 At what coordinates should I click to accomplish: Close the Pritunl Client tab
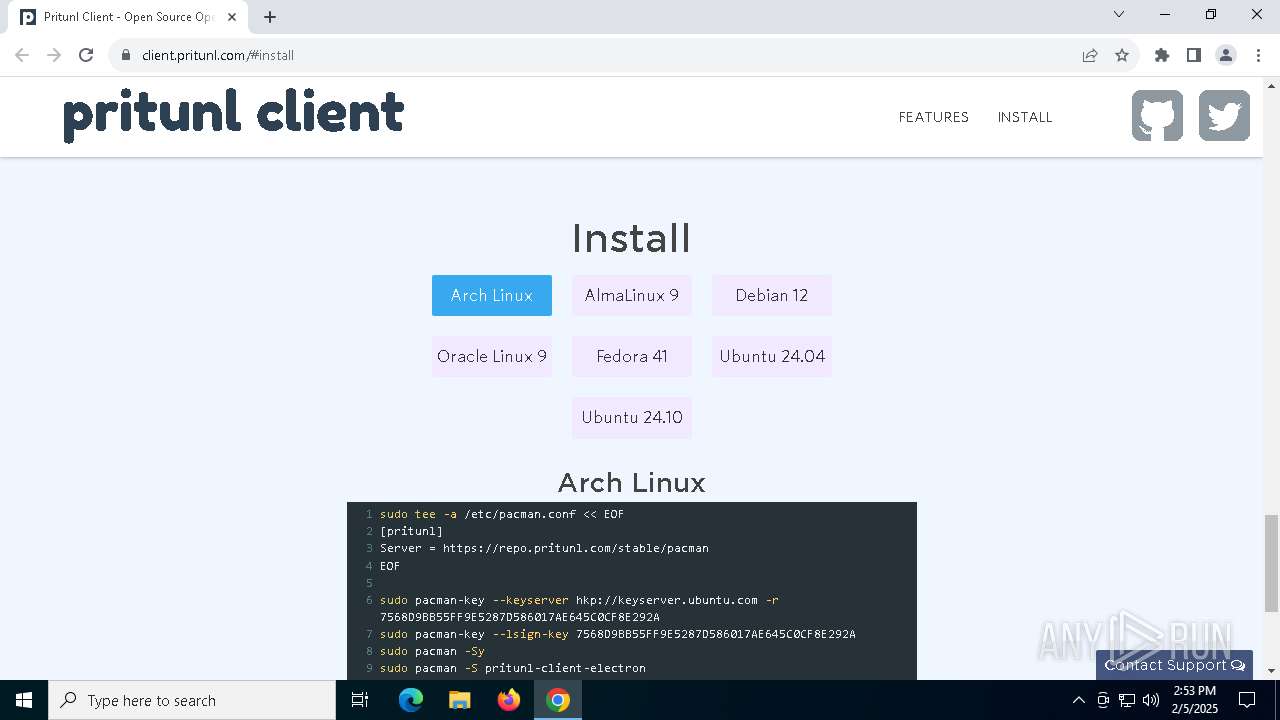coord(232,16)
